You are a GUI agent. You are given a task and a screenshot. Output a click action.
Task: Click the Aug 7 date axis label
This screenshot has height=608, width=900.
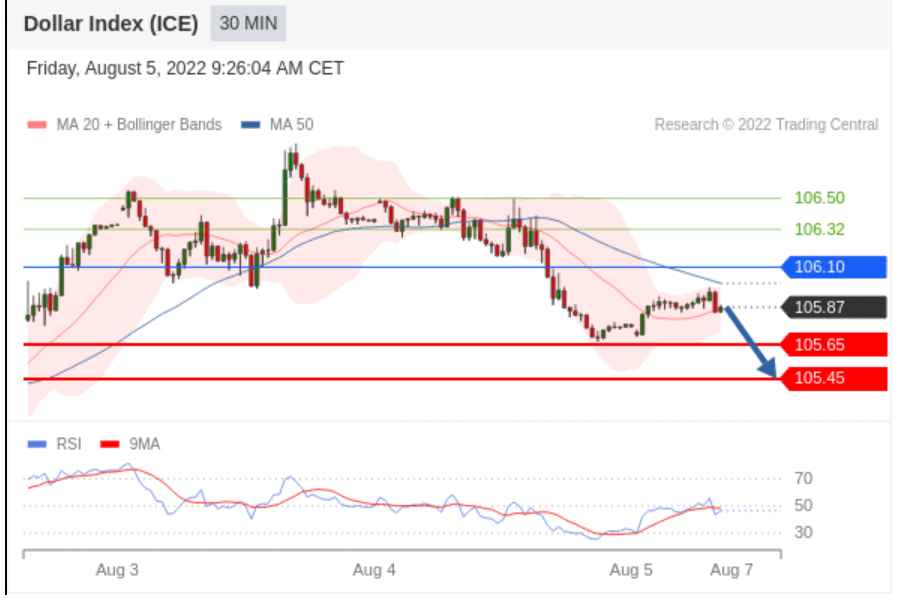[x=731, y=570]
